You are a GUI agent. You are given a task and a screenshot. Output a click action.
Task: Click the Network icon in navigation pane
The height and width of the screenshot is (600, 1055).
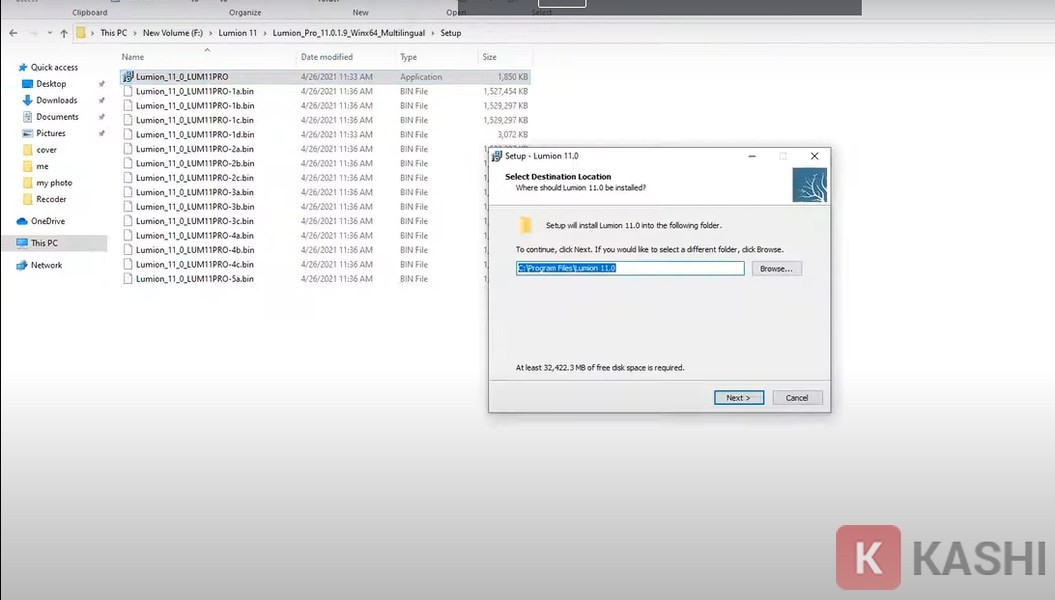coord(22,265)
